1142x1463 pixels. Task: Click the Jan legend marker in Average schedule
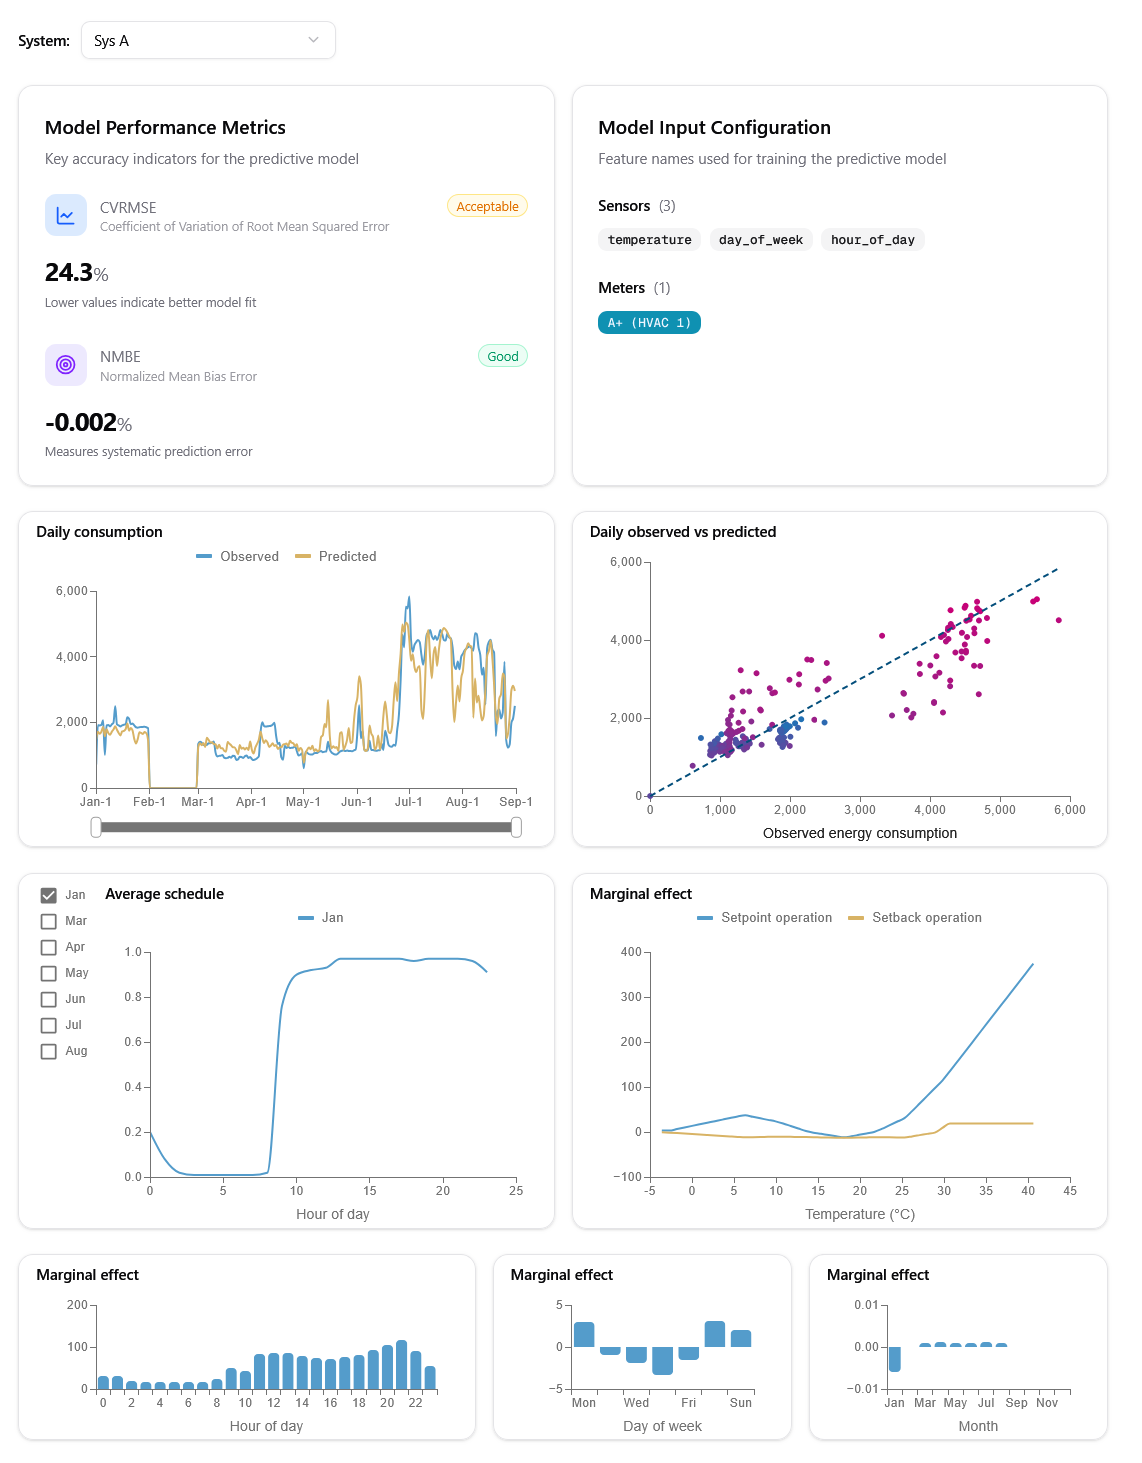click(x=306, y=918)
